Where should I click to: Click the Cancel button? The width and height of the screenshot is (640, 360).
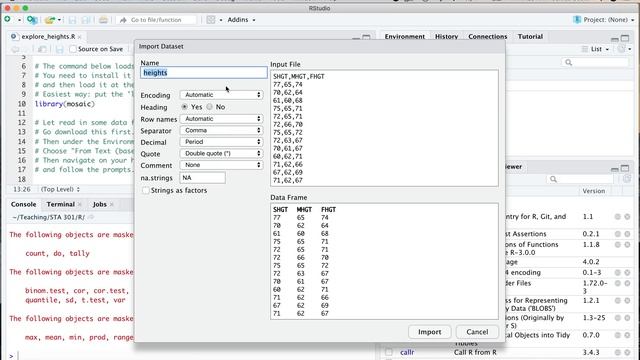(x=477, y=332)
